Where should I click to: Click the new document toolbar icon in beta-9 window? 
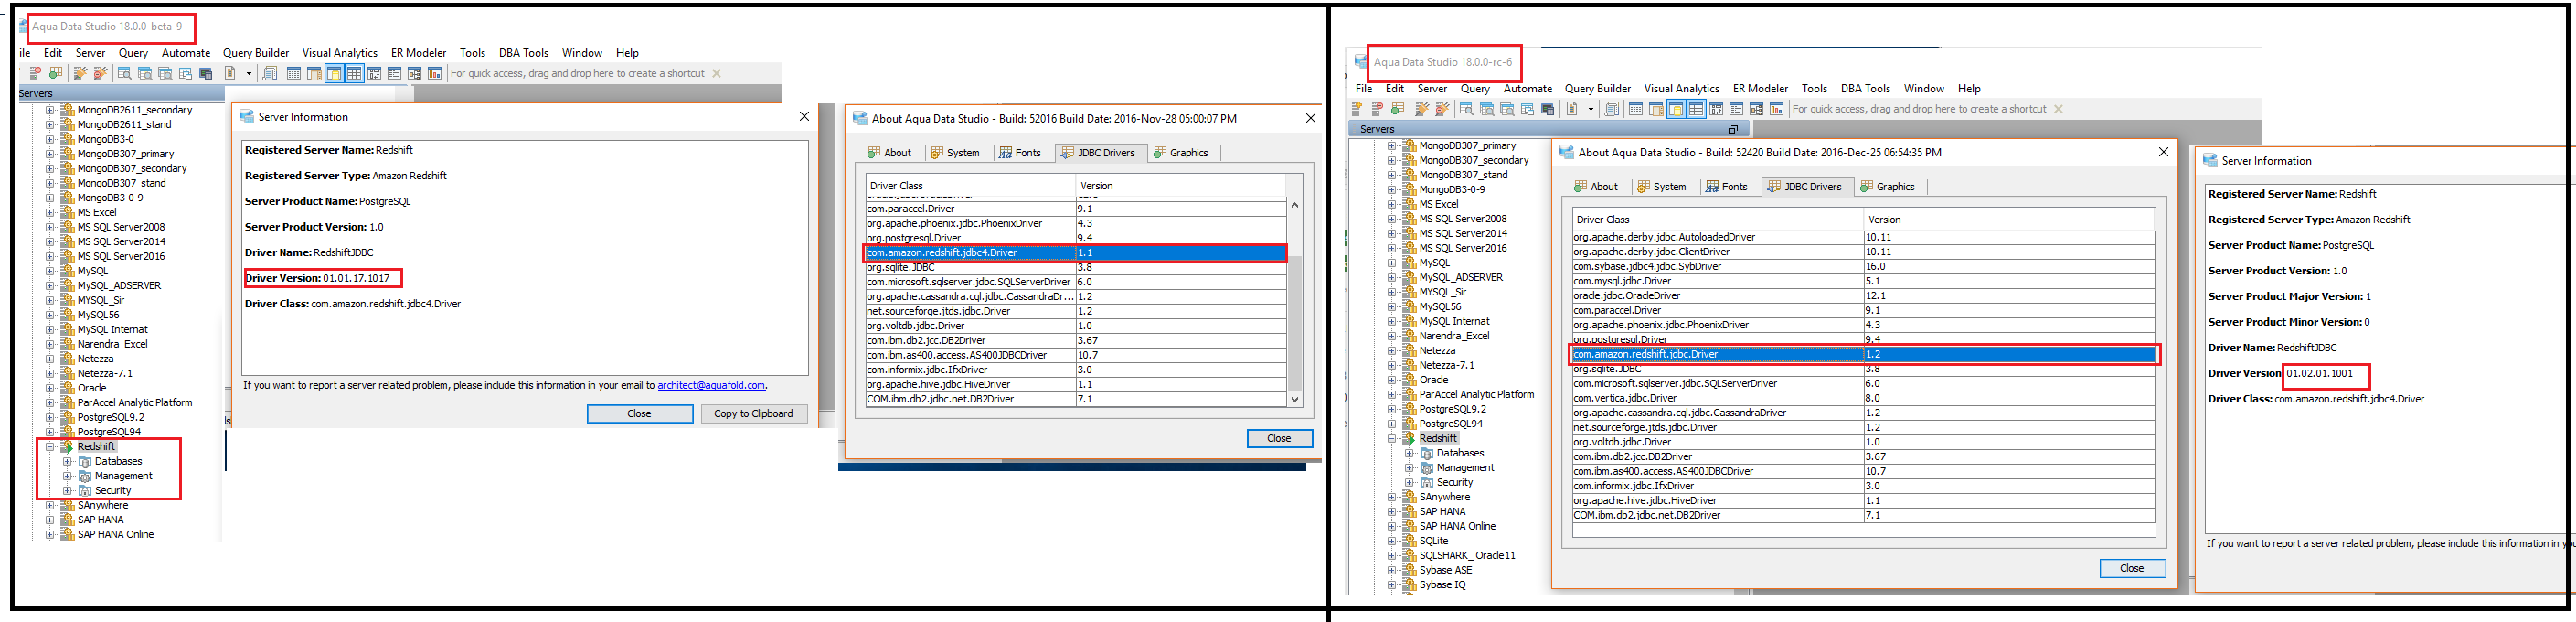(230, 73)
